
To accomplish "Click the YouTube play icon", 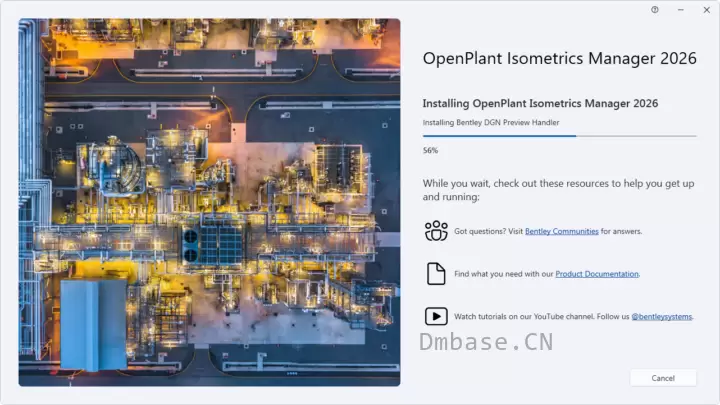I will point(436,316).
